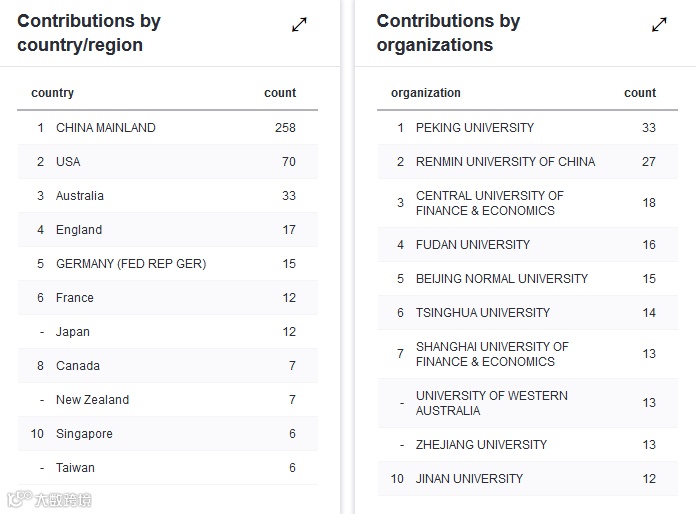The image size is (696, 514).
Task: Select the New Zealand row
Action: pyautogui.click(x=92, y=400)
